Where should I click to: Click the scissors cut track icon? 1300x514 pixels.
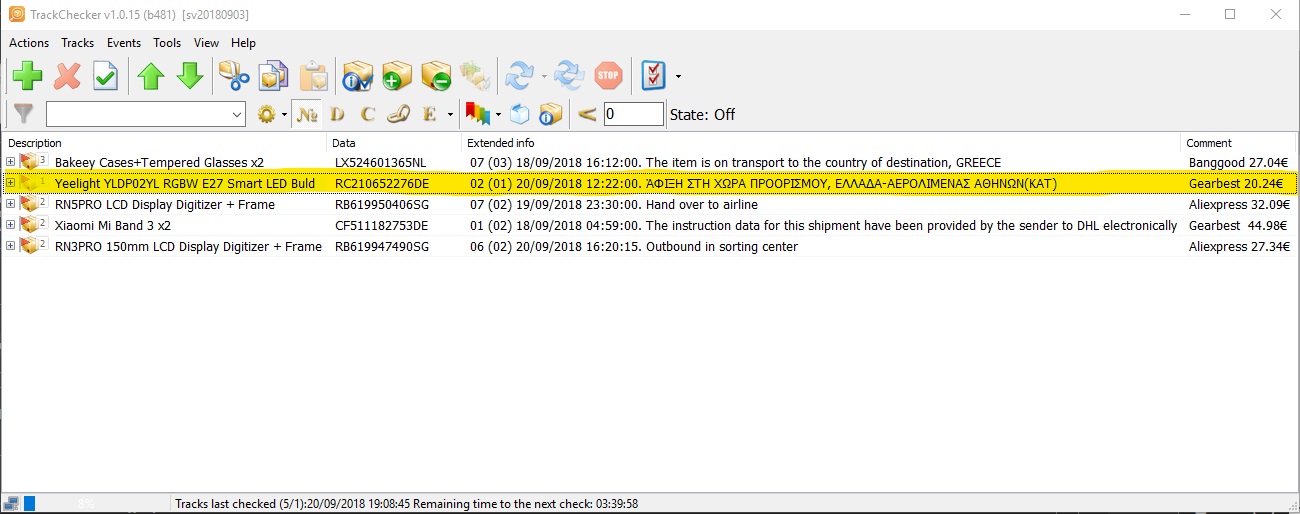coord(233,76)
